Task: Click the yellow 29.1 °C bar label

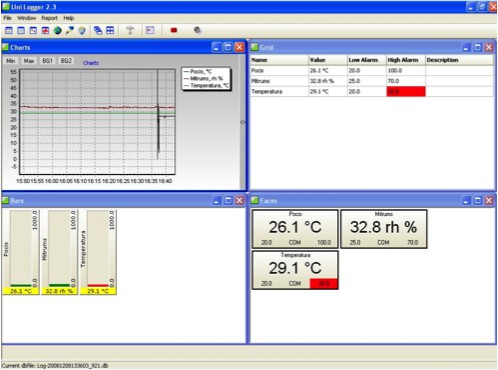Action: point(98,291)
